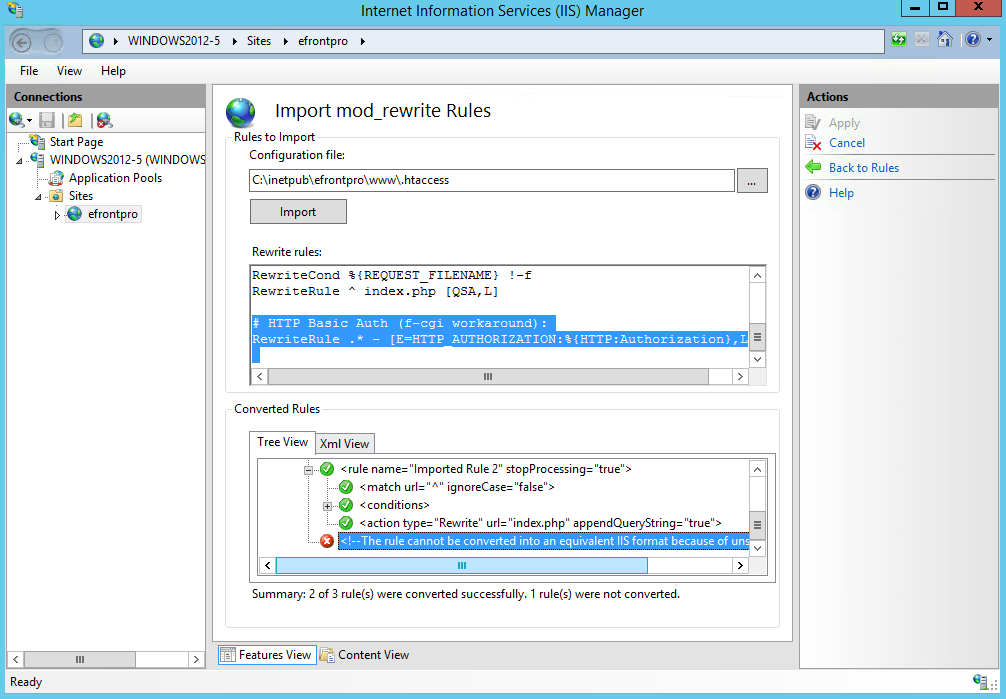Viewport: 1006px width, 699px height.
Task: Click the IIS Manager icon in the title bar
Action: pyautogui.click(x=15, y=10)
